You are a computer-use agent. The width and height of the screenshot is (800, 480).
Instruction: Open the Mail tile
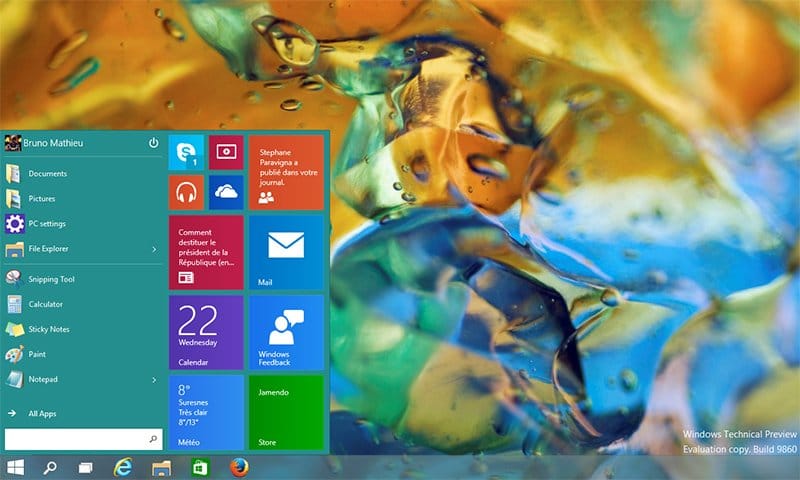click(286, 252)
